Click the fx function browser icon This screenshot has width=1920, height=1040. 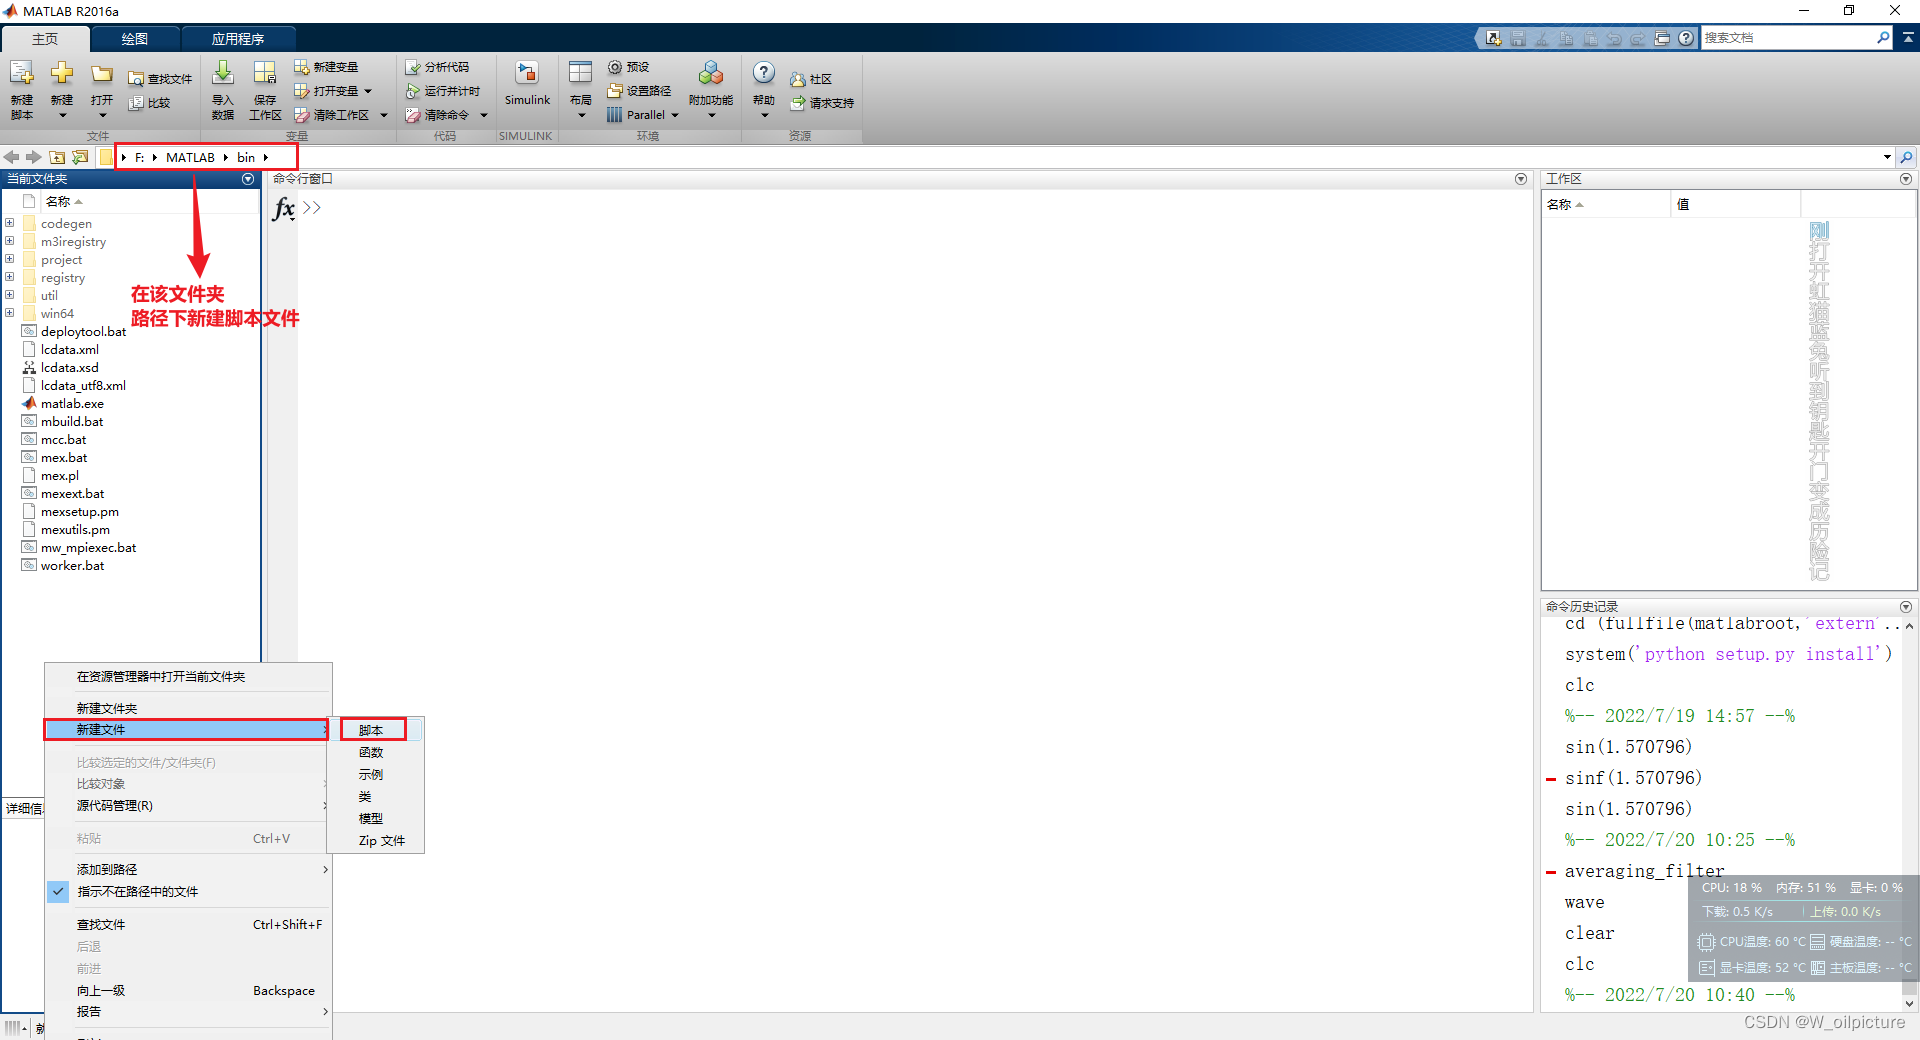tap(284, 208)
